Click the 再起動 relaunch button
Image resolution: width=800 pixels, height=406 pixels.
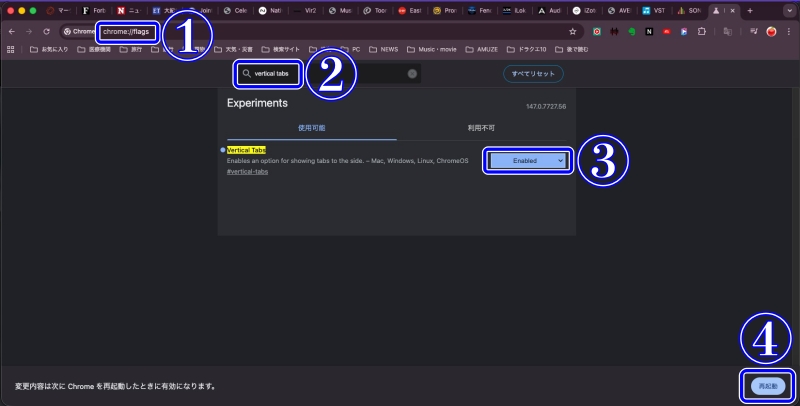click(x=767, y=385)
